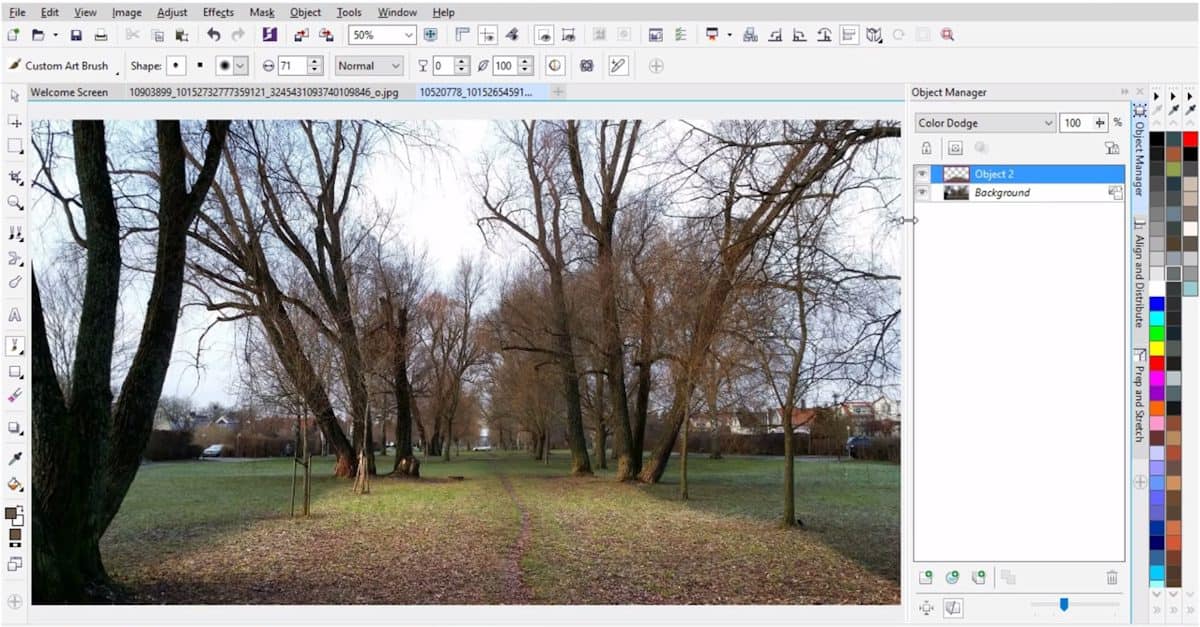Select the Eyedropper tool in the toolbox

tap(15, 458)
